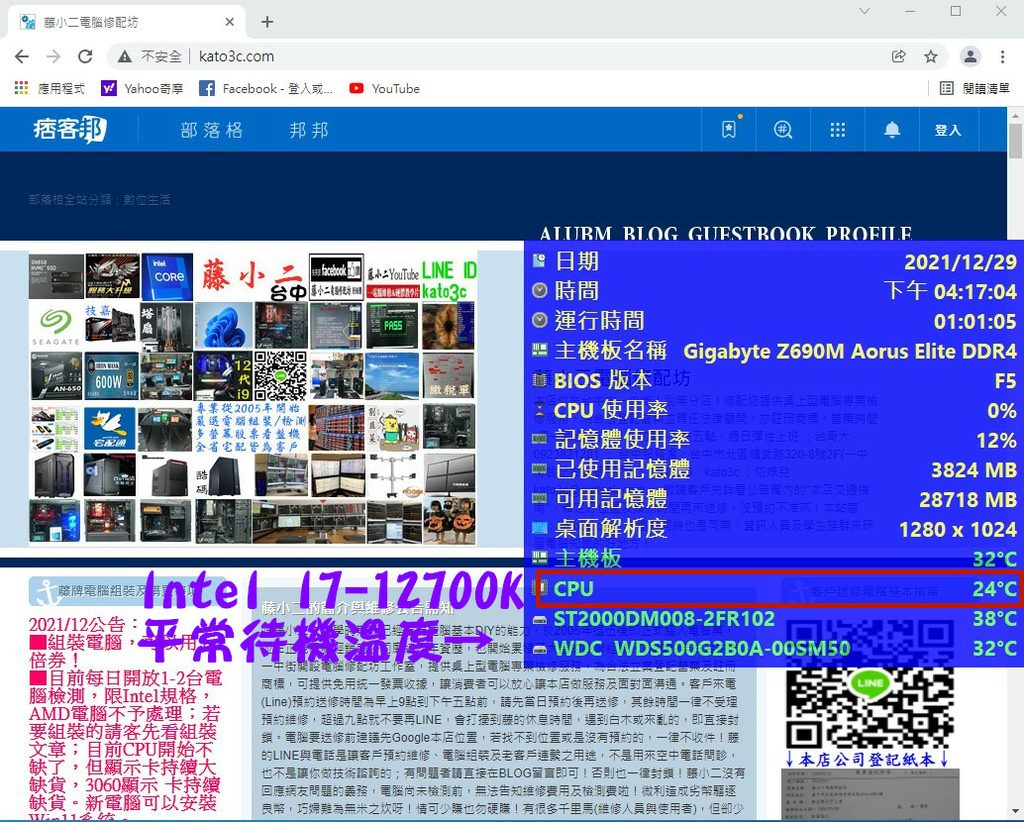Open the Chrome profile avatar
The width and height of the screenshot is (1024, 822).
tap(970, 57)
